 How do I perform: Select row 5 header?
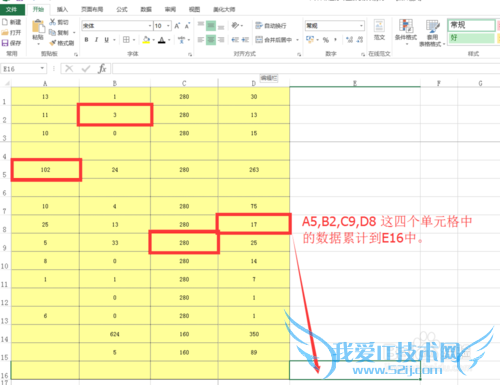[x=5, y=169]
